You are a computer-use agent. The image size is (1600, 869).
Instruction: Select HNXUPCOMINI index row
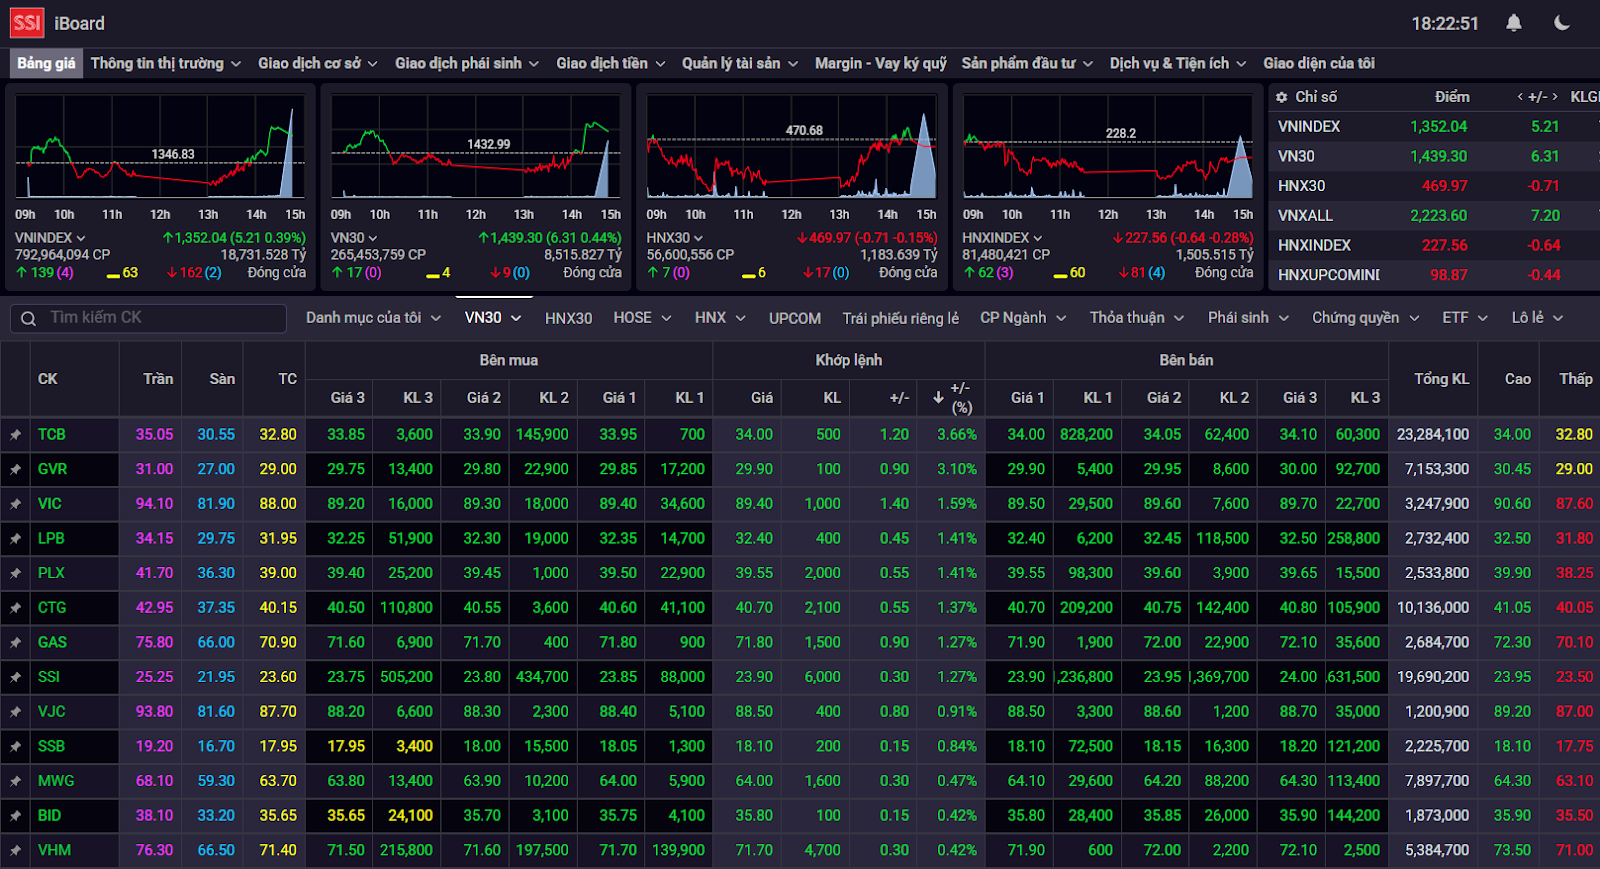(x=1434, y=275)
